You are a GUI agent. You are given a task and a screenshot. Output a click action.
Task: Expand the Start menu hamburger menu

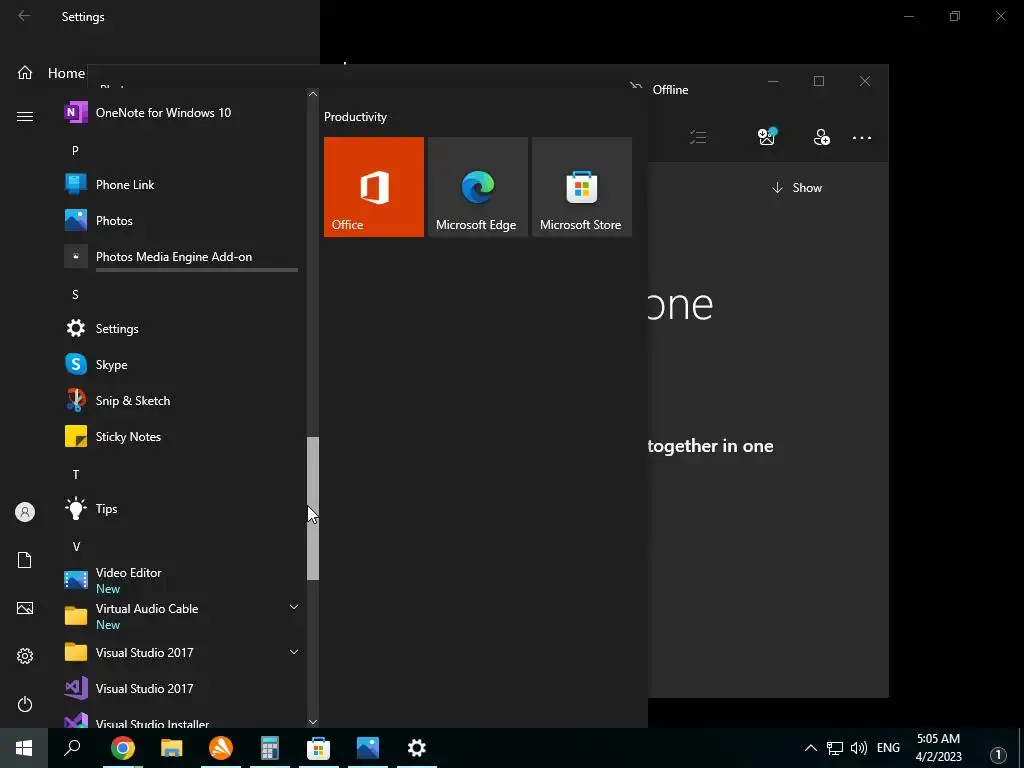pos(25,116)
